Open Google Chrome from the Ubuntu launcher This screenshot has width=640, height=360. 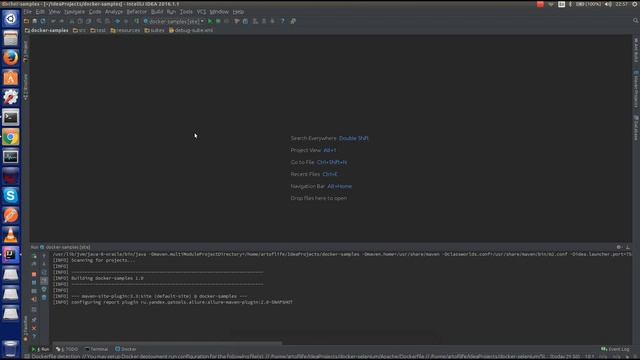point(11,137)
